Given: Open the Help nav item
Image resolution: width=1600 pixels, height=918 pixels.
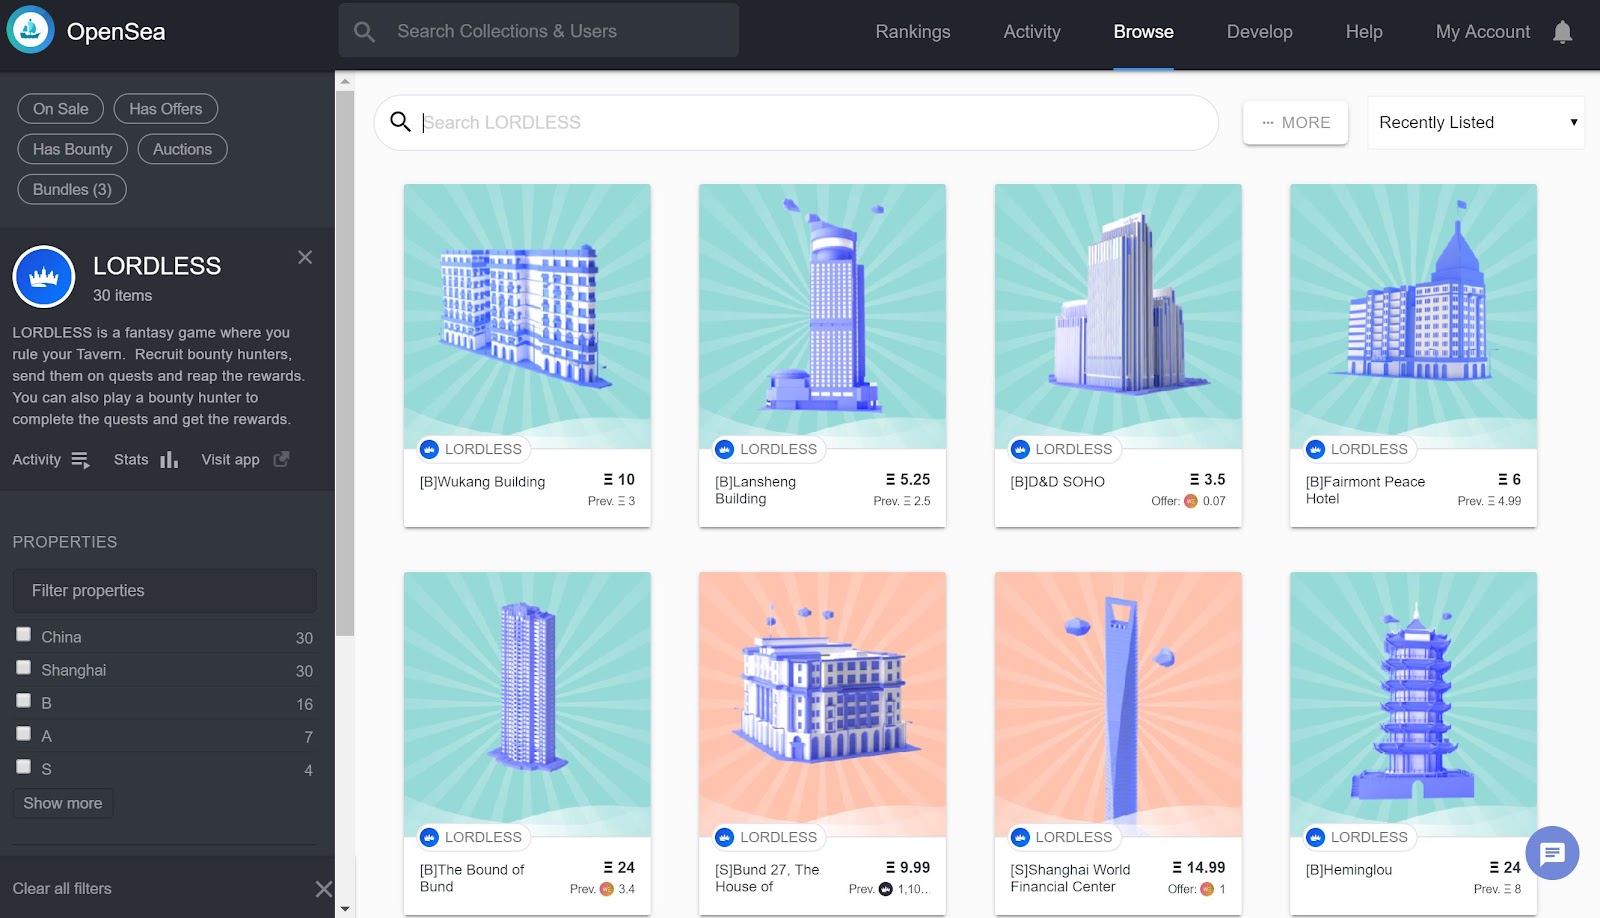Looking at the screenshot, I should (1364, 32).
